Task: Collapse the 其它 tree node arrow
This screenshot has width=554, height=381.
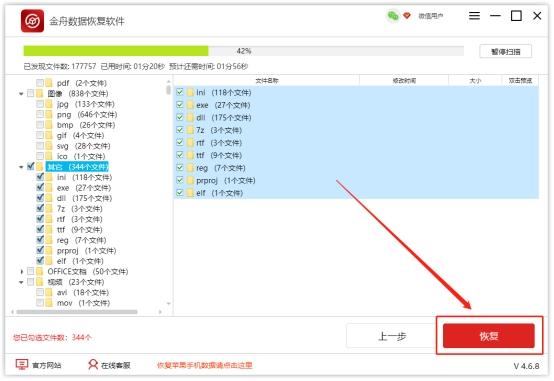Action: tap(21, 167)
